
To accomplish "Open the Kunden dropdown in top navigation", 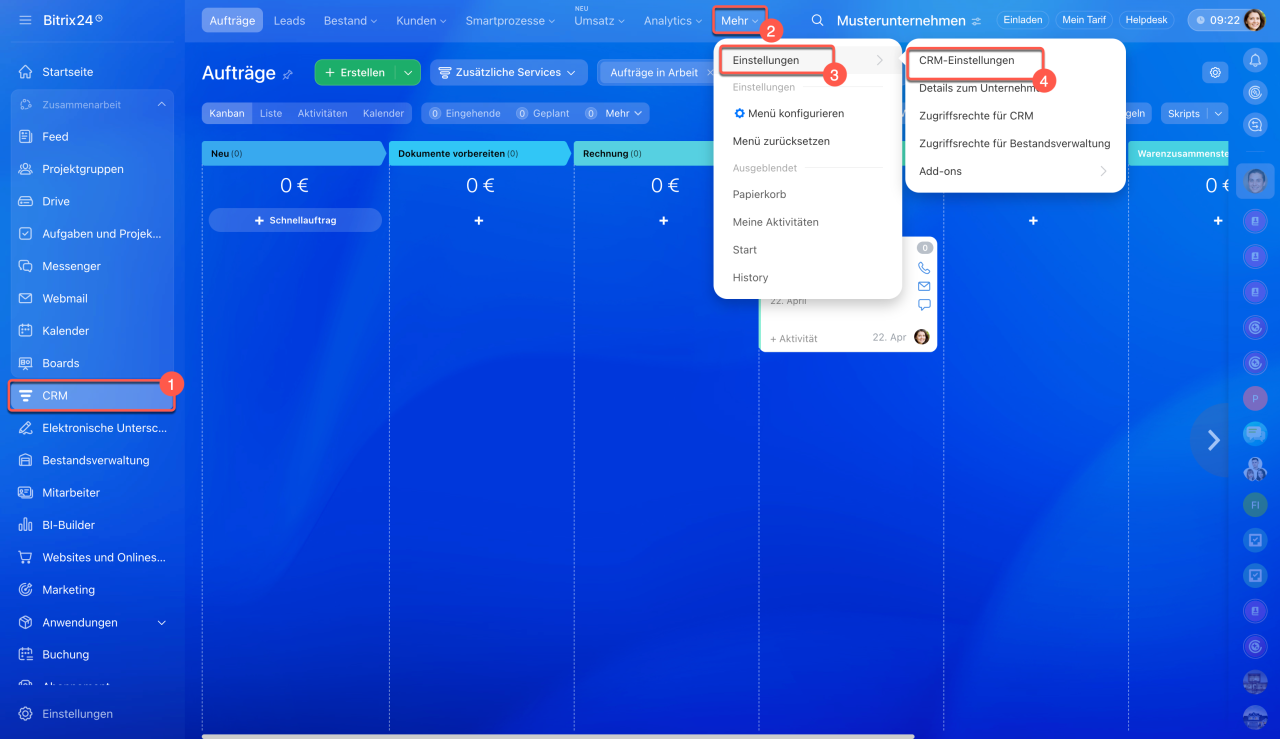I will [421, 20].
